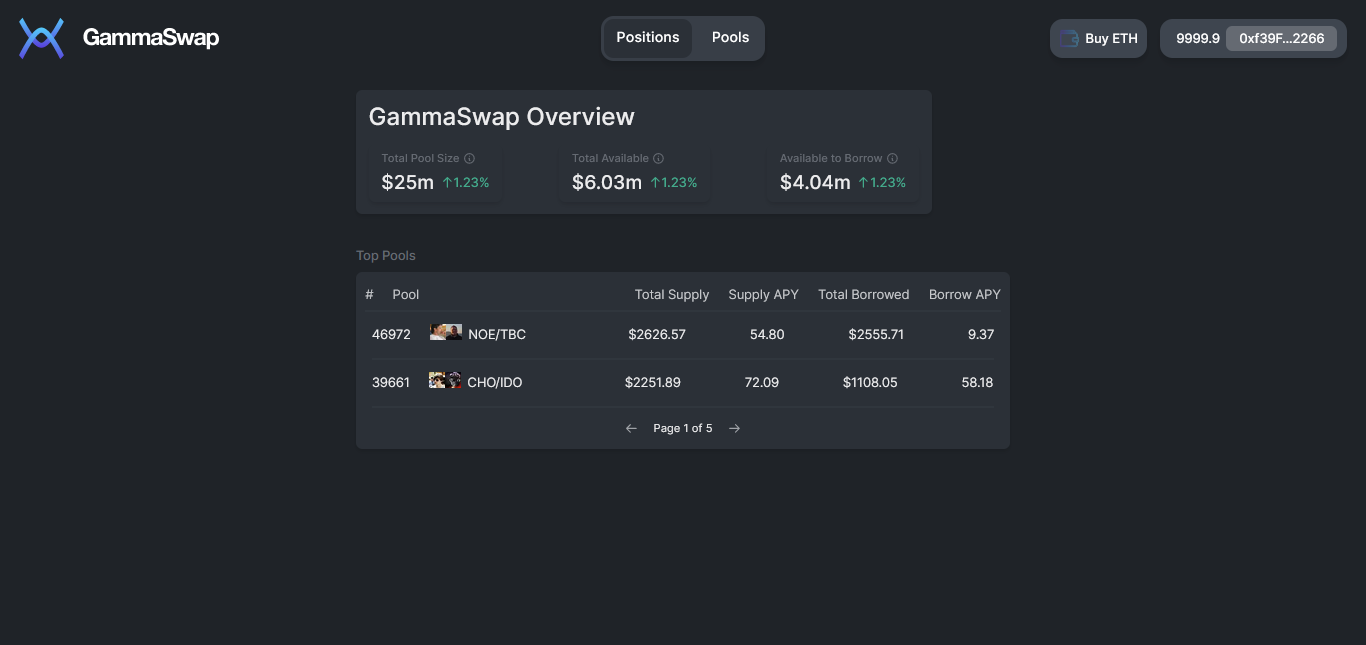This screenshot has width=1366, height=645.
Task: Switch to the Pools tab
Action: click(730, 38)
